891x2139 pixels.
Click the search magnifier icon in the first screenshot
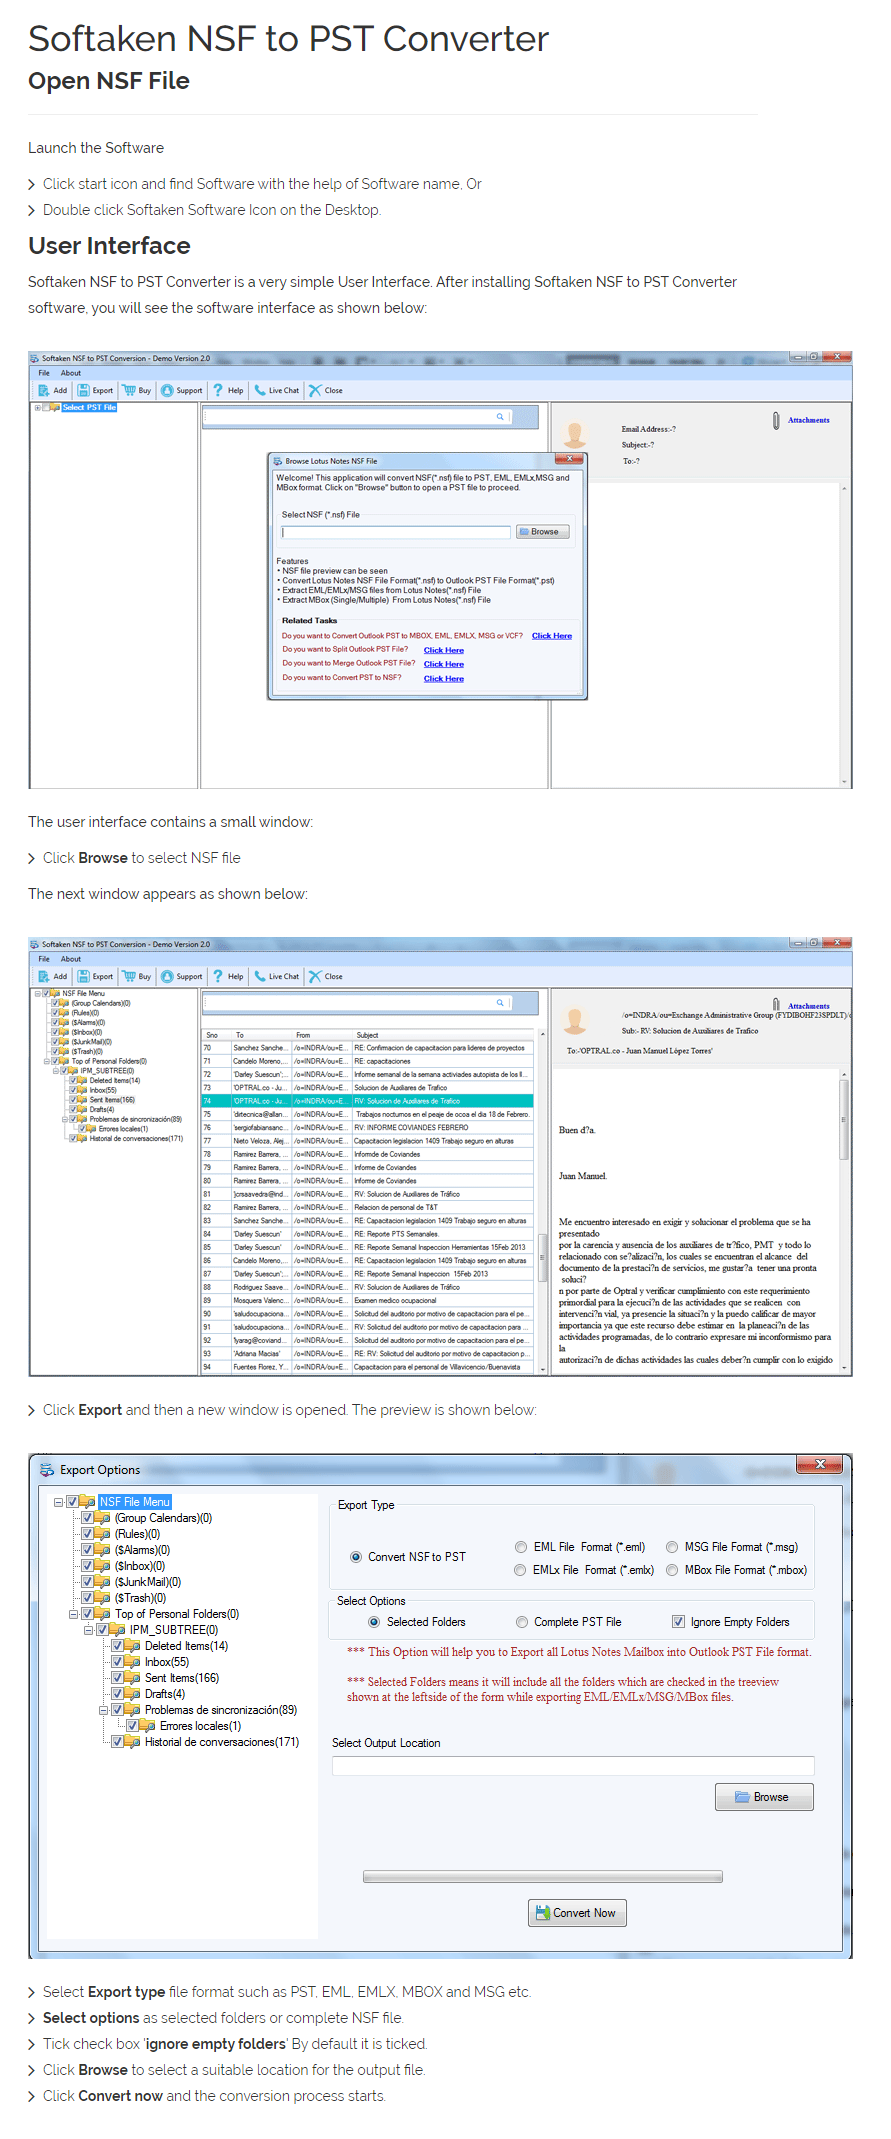pos(500,416)
